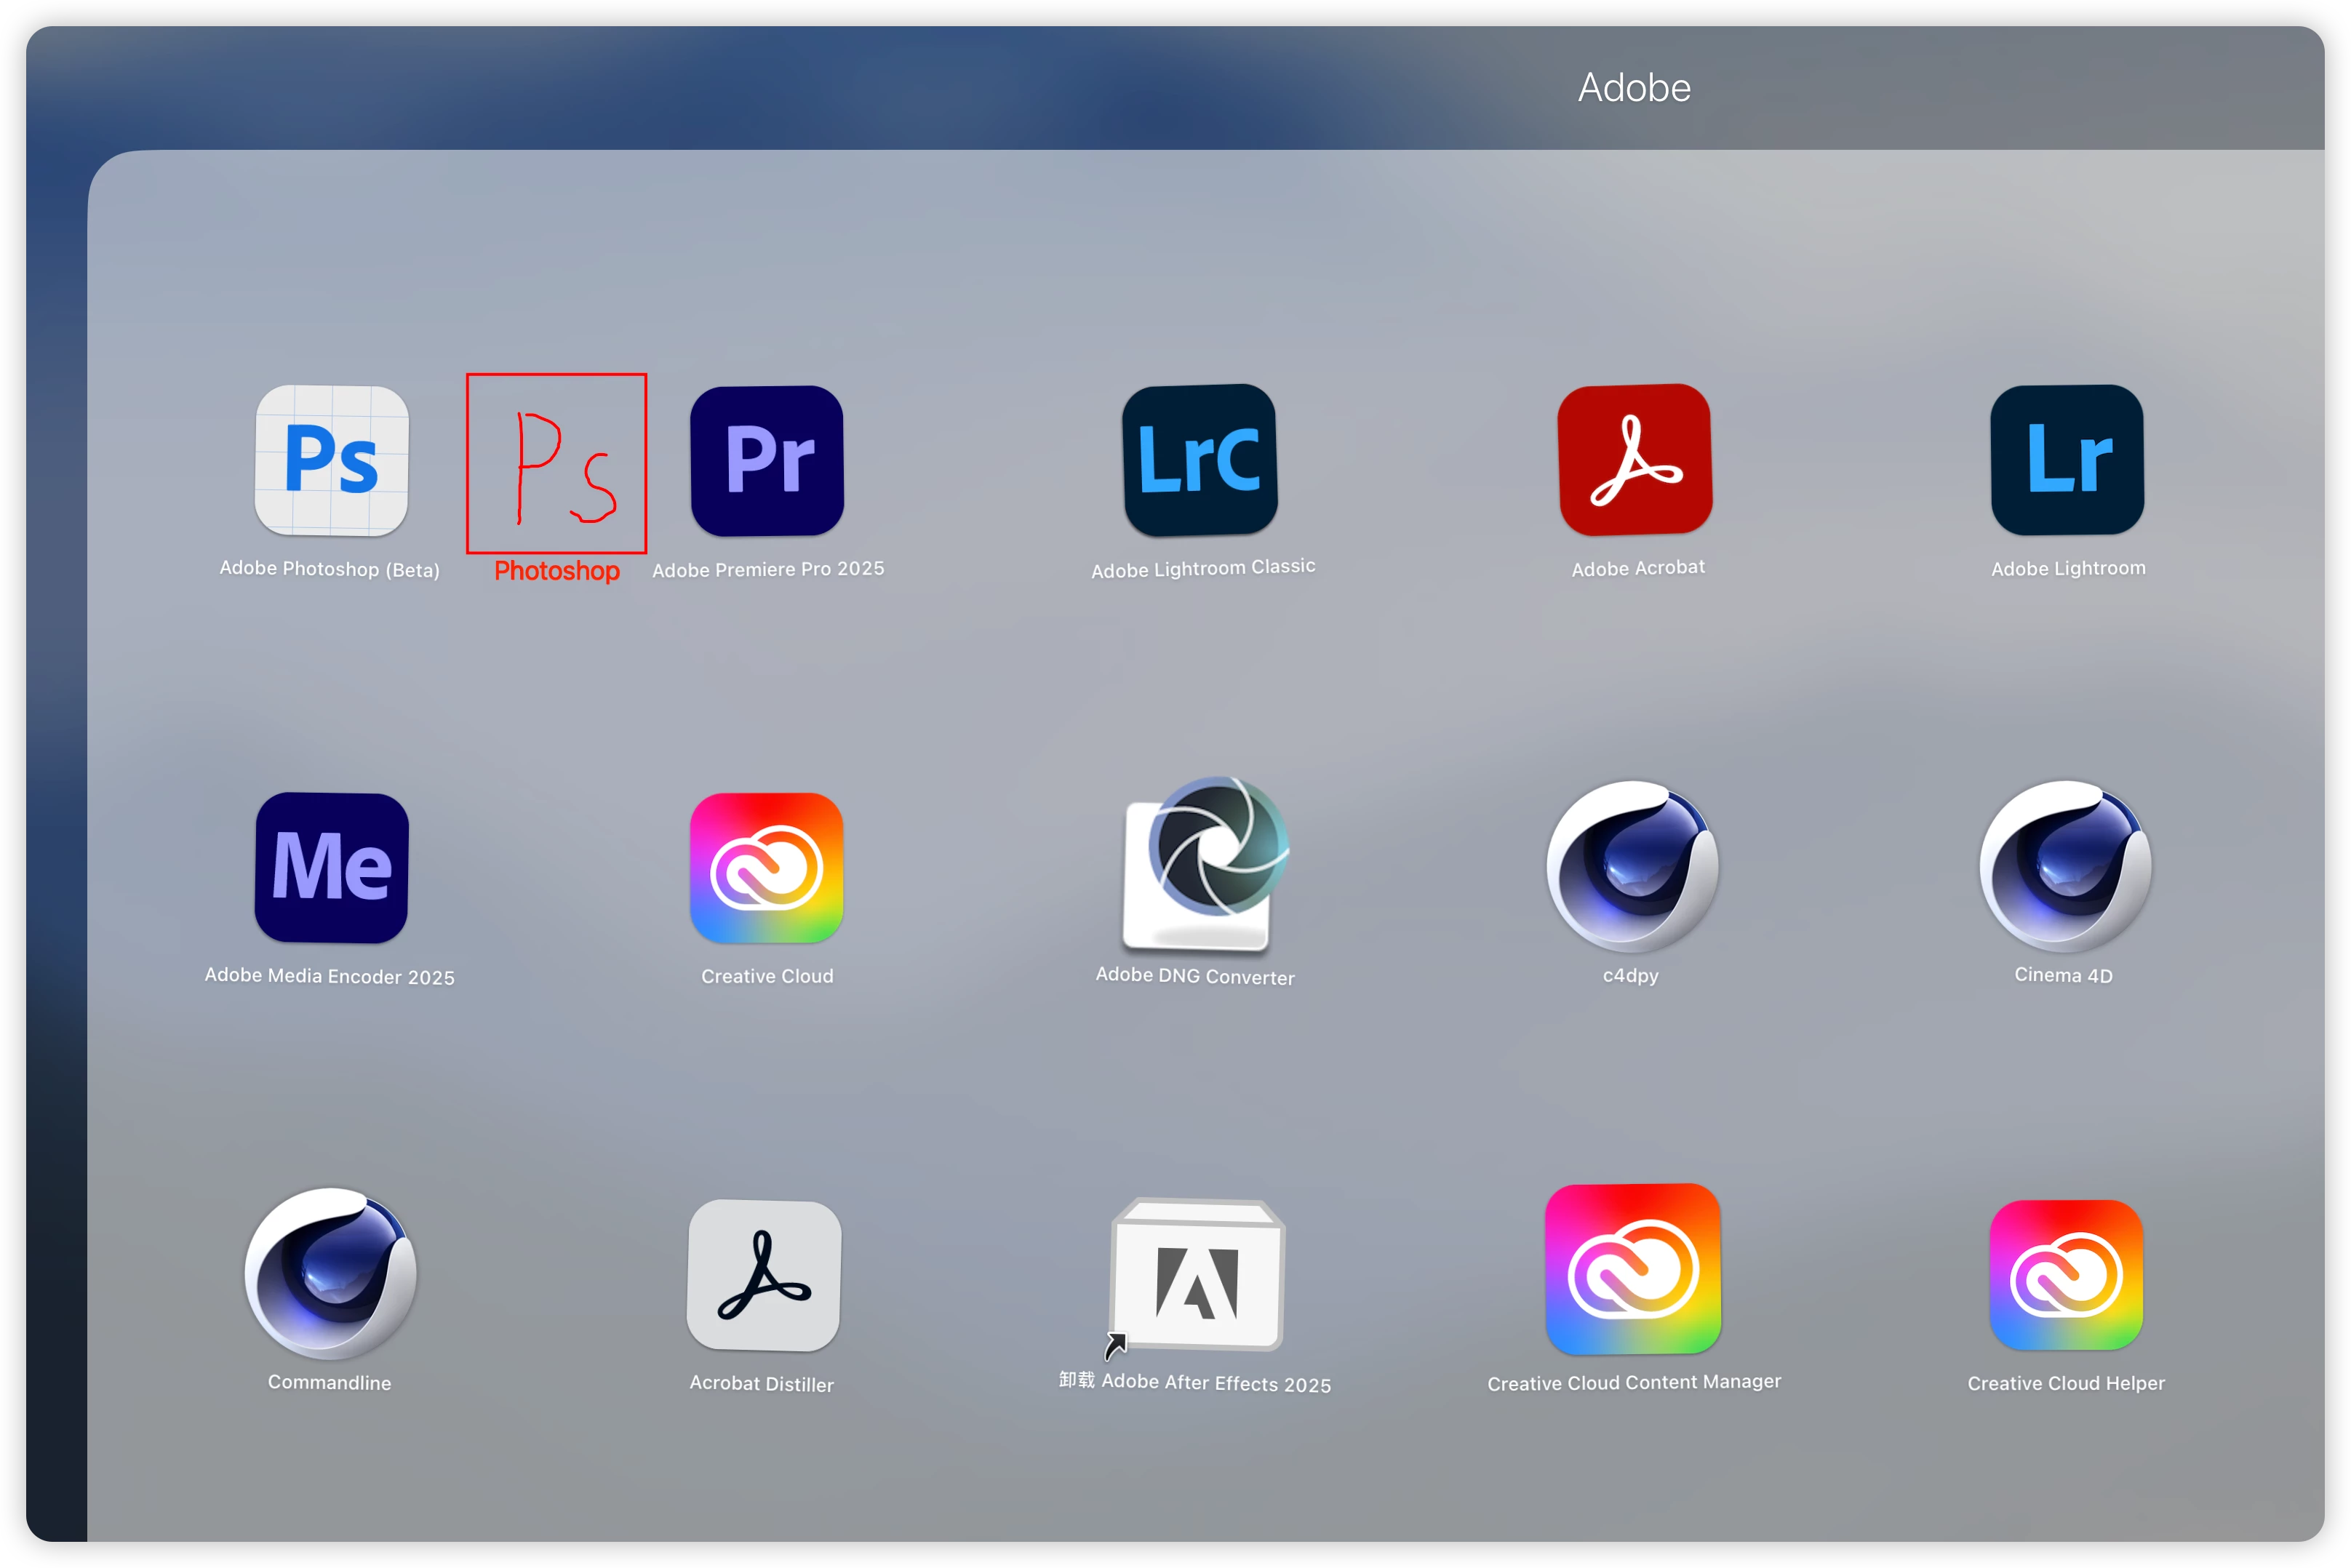The width and height of the screenshot is (2351, 1568).
Task: Open the Commandline sphere icon
Action: [x=331, y=1273]
